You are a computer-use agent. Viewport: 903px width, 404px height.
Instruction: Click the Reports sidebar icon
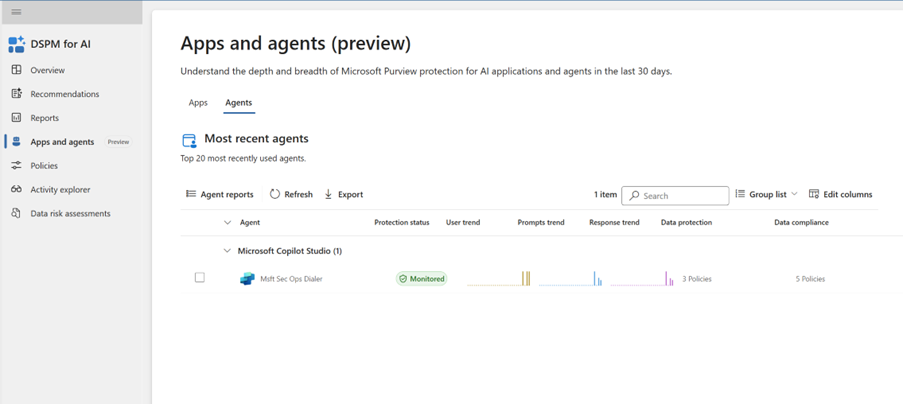coord(17,118)
